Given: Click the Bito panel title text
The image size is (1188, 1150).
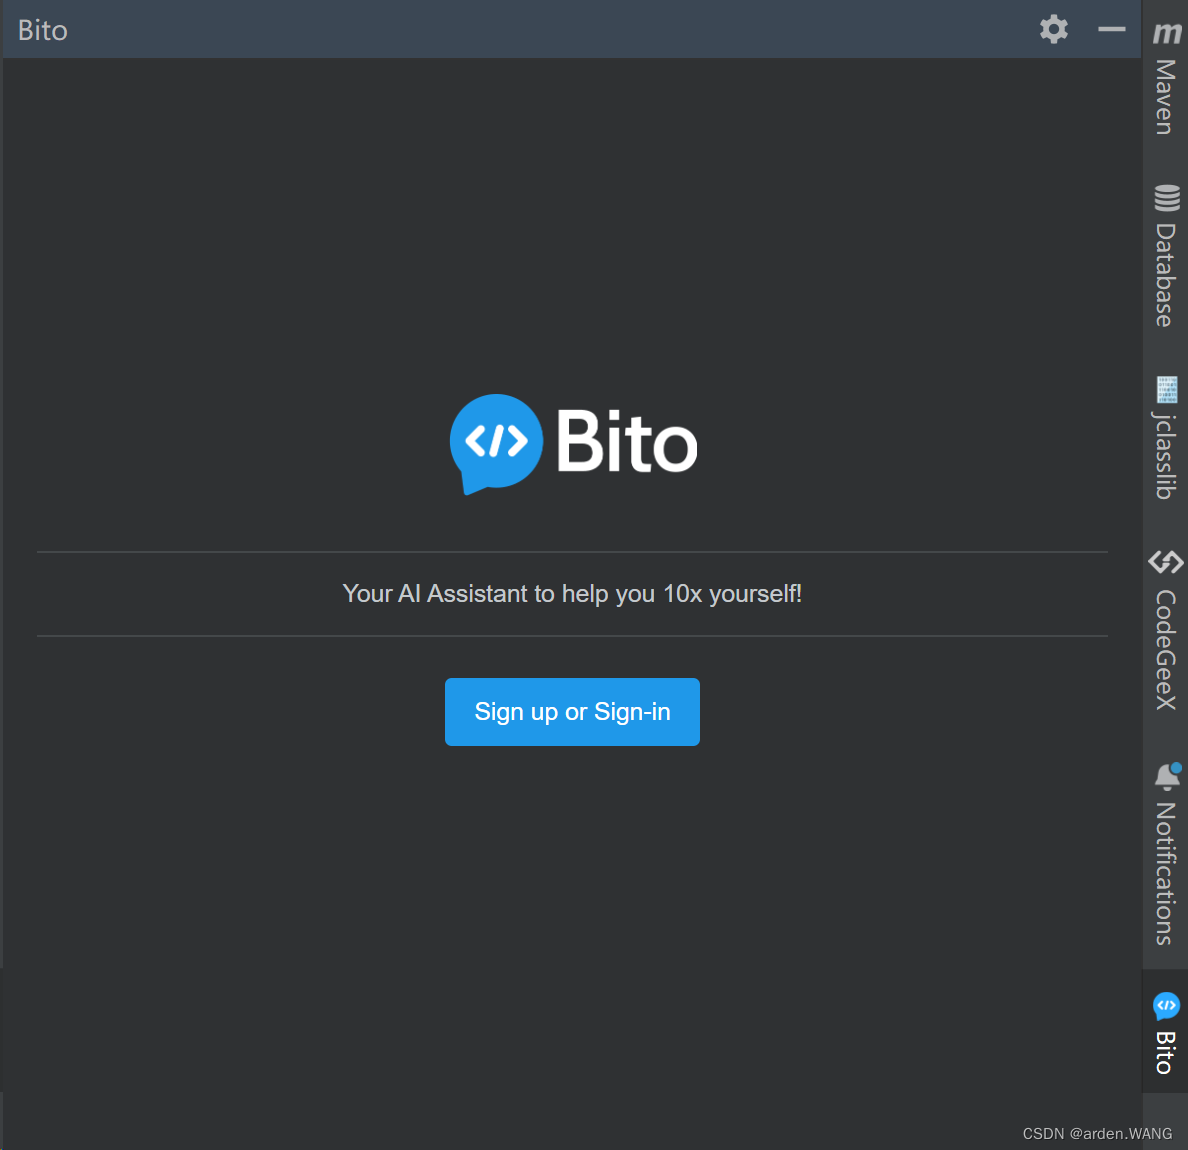Looking at the screenshot, I should pos(43,30).
